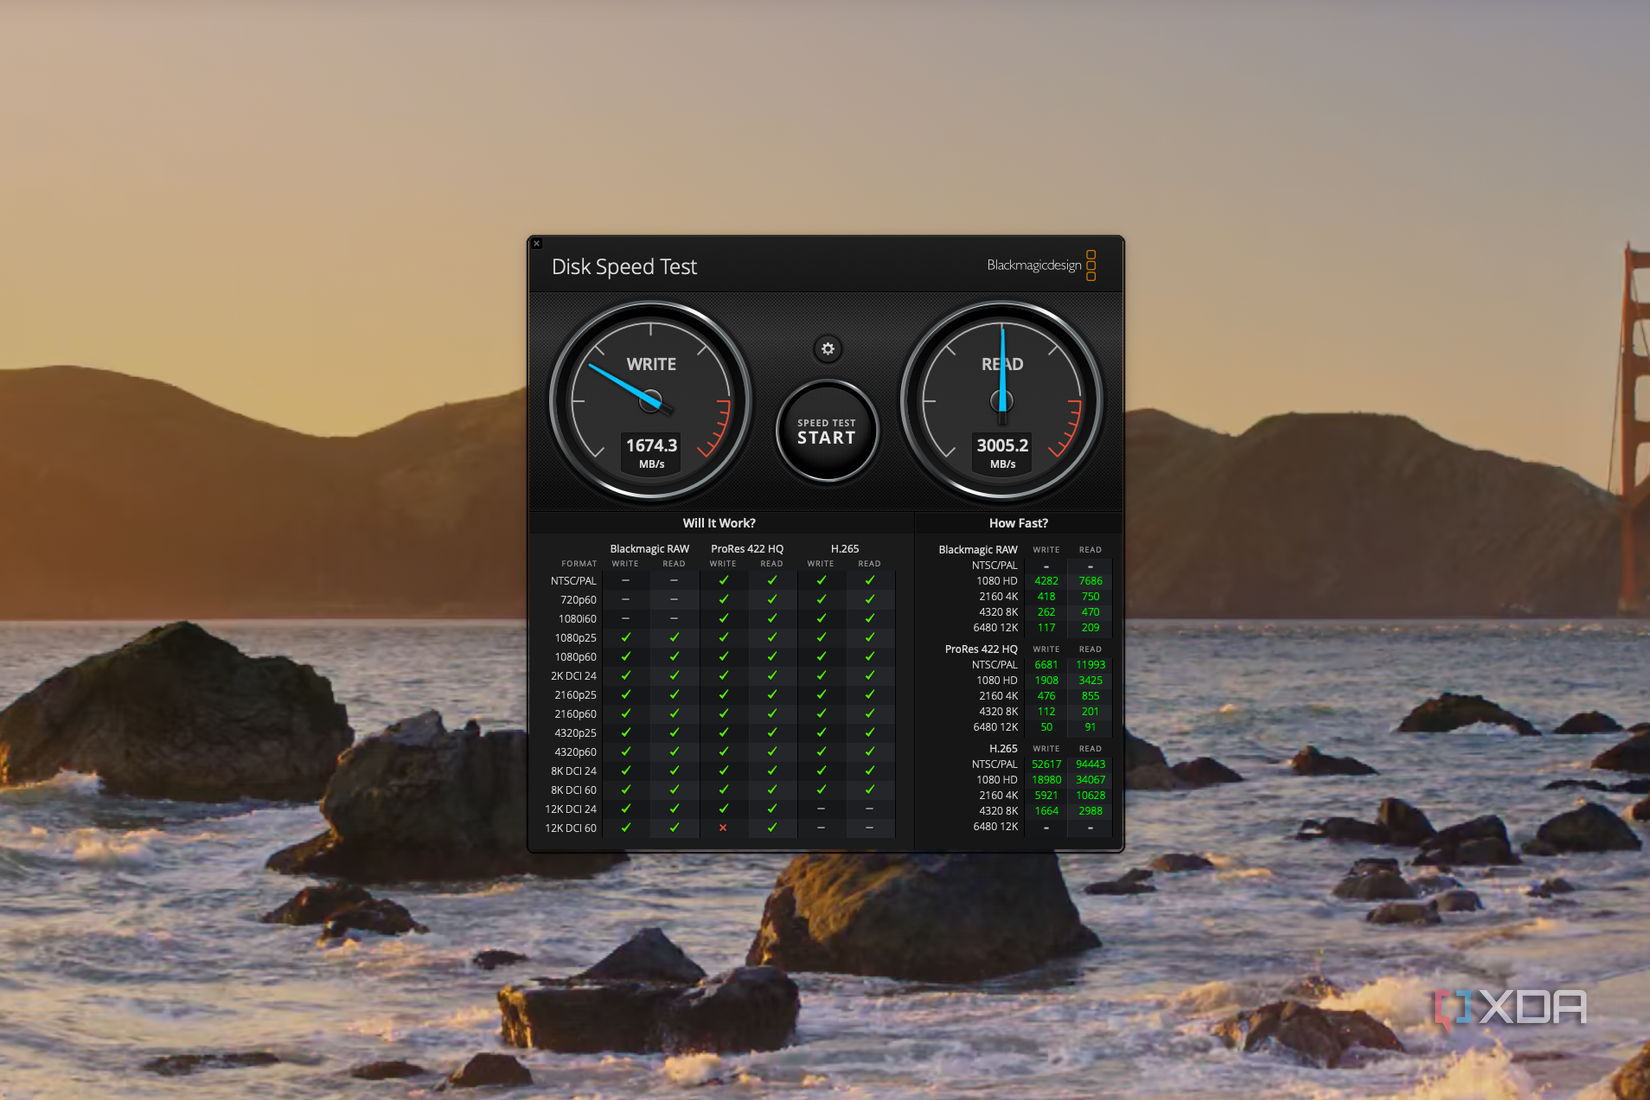
Task: Select the Blackmagic RAW 1080 HD read value 7686
Action: point(1090,581)
